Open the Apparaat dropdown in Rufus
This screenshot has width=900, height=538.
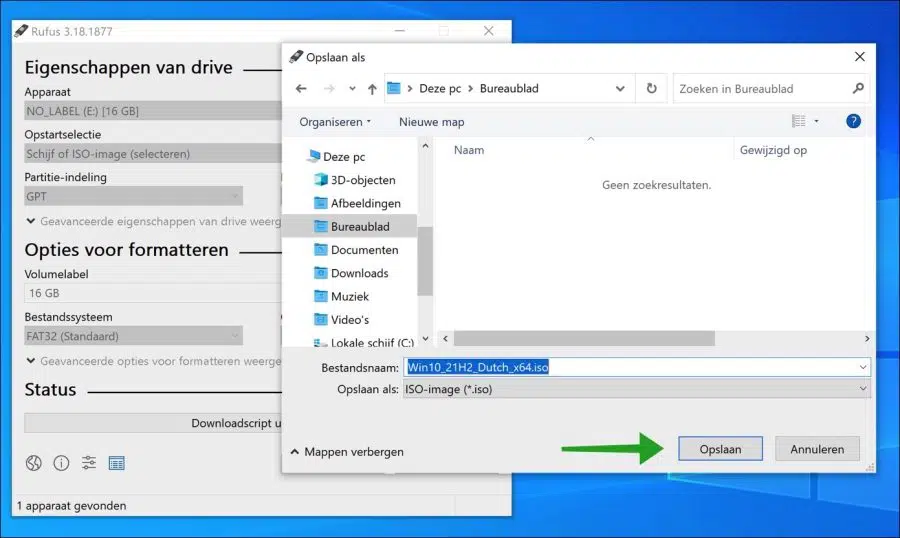153,111
